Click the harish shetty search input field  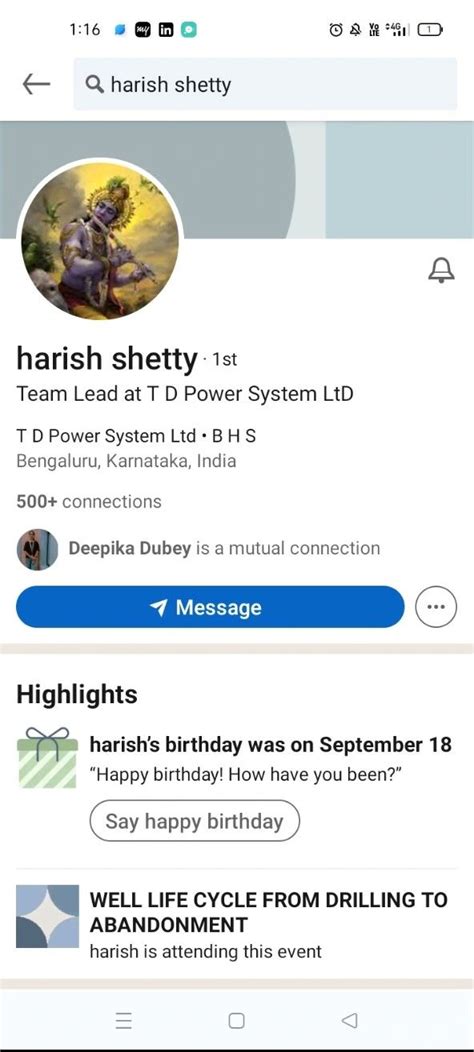click(265, 84)
